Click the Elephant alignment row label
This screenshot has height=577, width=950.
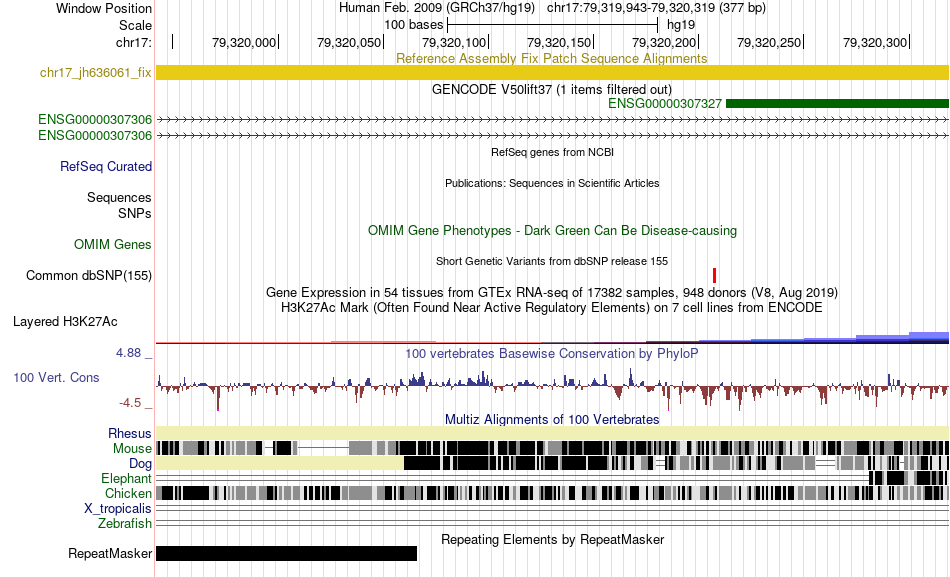tap(126, 479)
